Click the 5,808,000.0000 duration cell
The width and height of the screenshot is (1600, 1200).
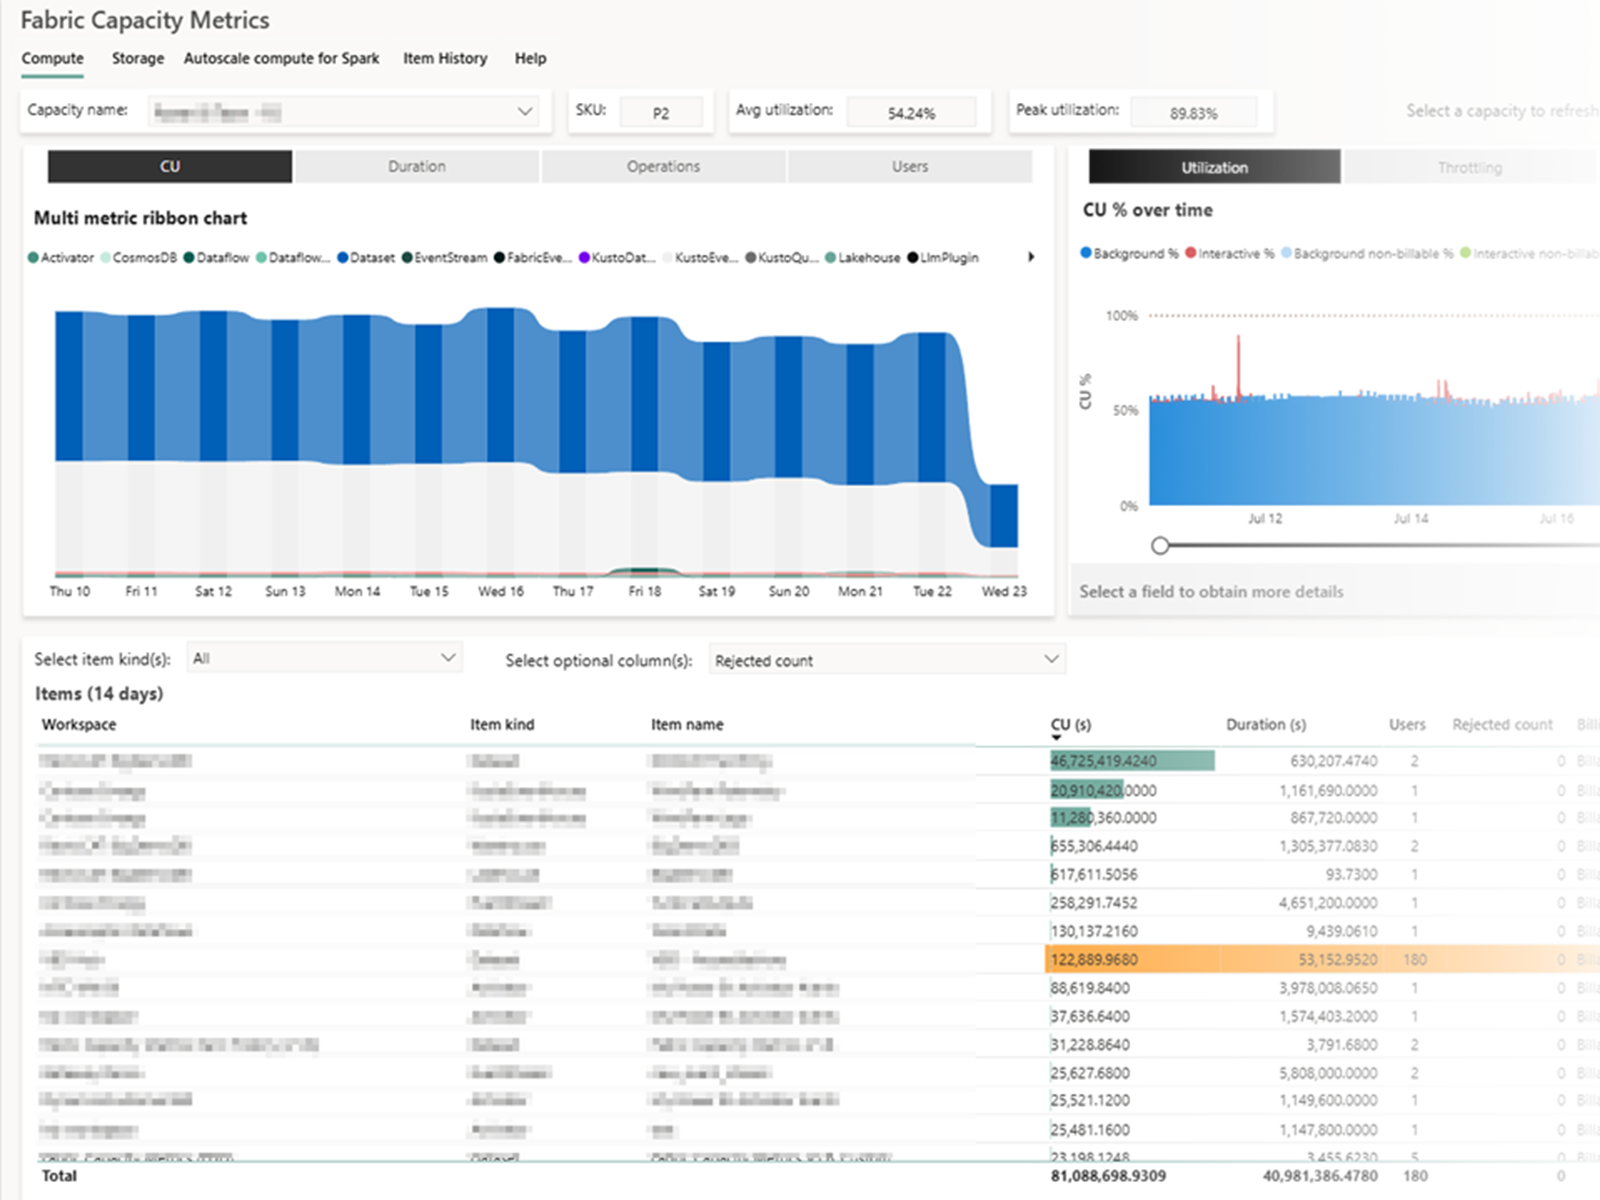point(1328,1073)
